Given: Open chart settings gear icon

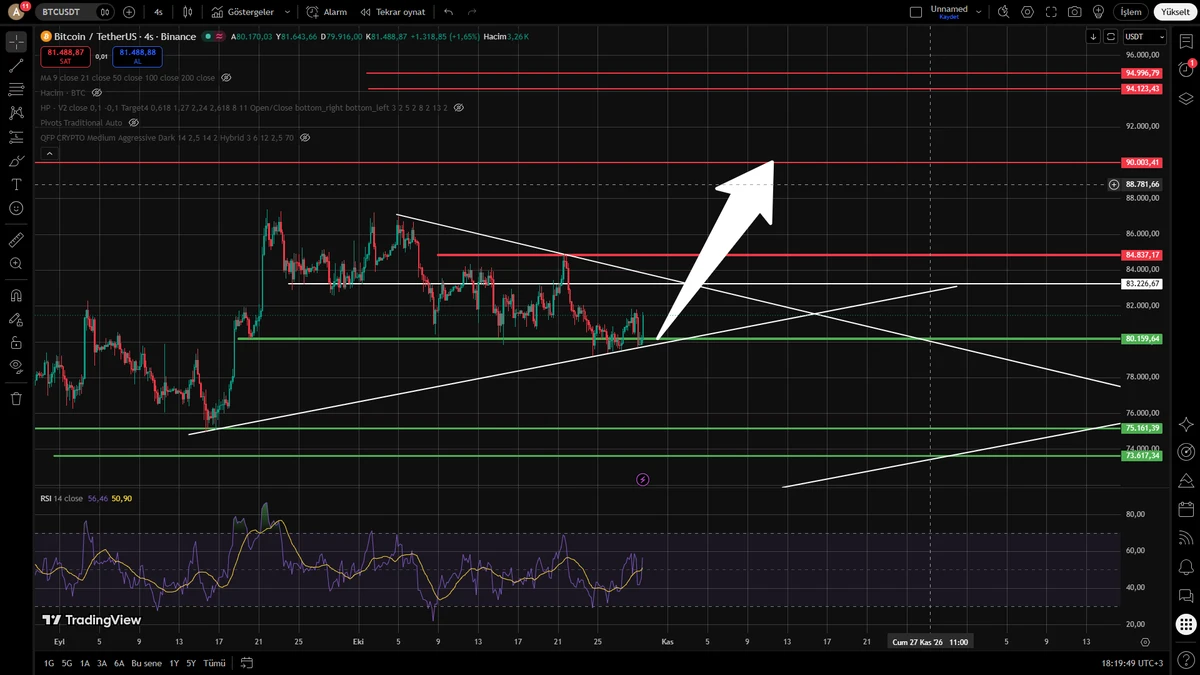Looking at the screenshot, I should pos(1028,12).
